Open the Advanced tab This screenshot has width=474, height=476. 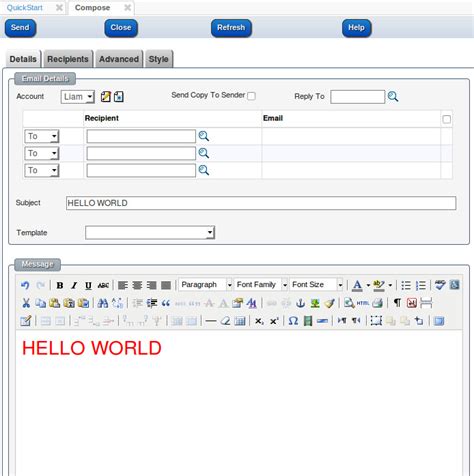click(x=119, y=59)
